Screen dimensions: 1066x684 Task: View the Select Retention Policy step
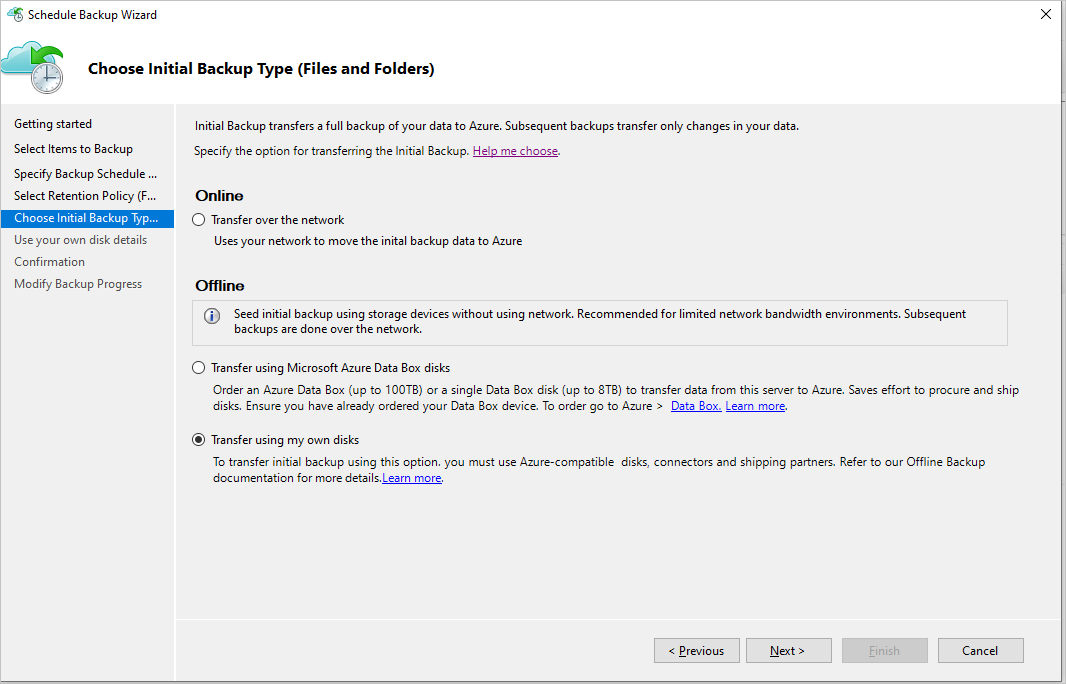84,195
